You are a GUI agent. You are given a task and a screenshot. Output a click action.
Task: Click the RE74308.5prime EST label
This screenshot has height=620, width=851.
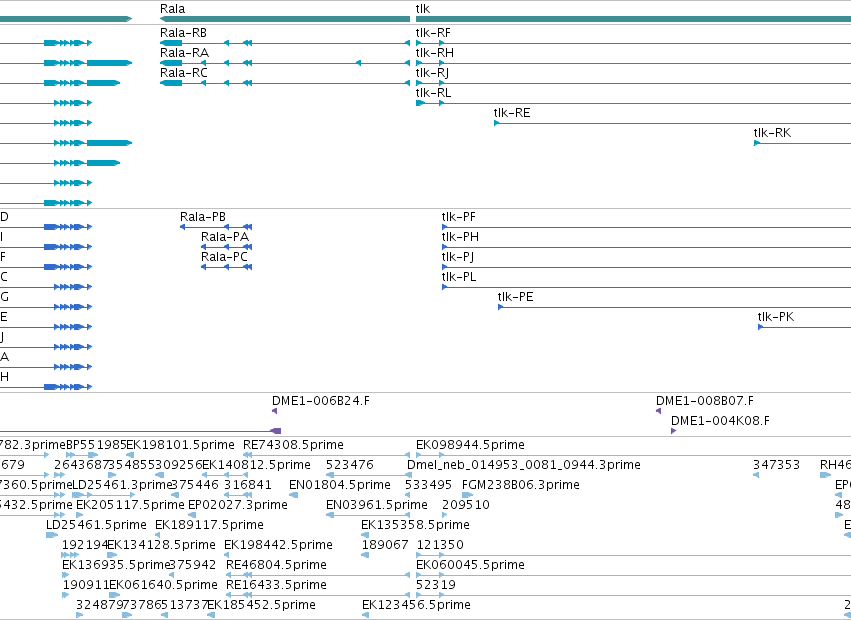click(x=293, y=445)
